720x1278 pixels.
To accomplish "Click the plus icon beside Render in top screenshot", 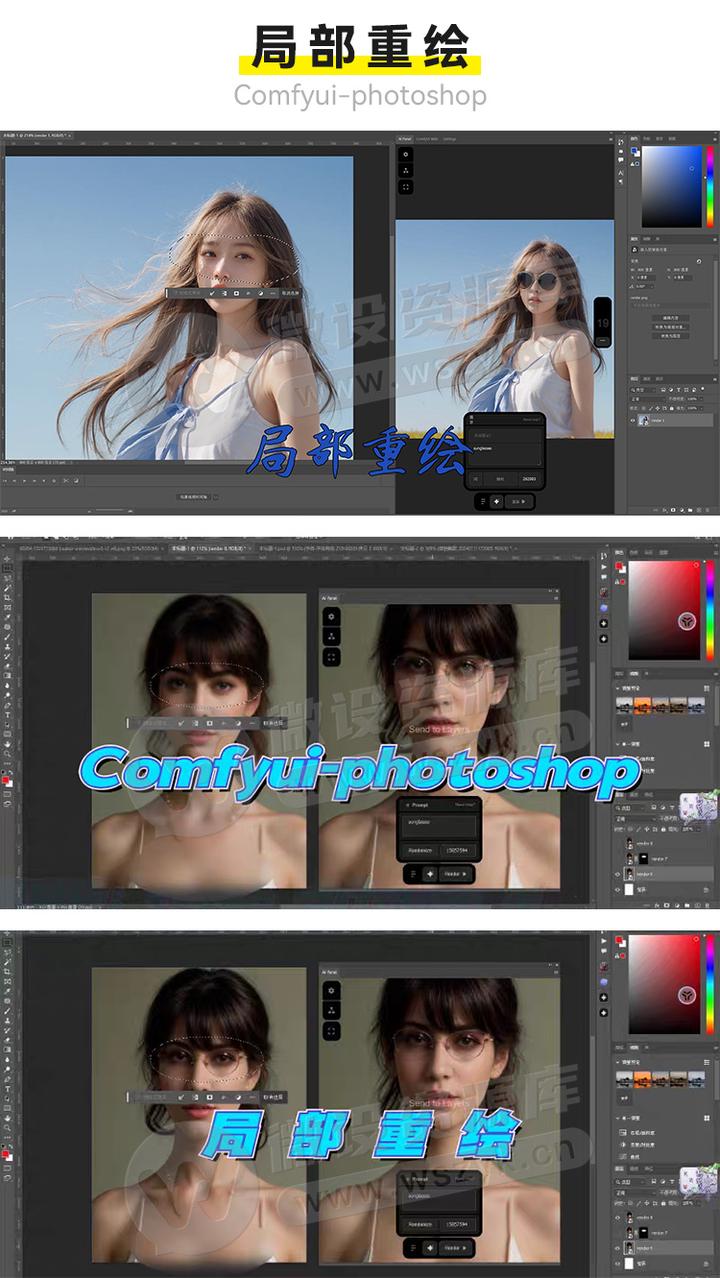I will point(497,501).
